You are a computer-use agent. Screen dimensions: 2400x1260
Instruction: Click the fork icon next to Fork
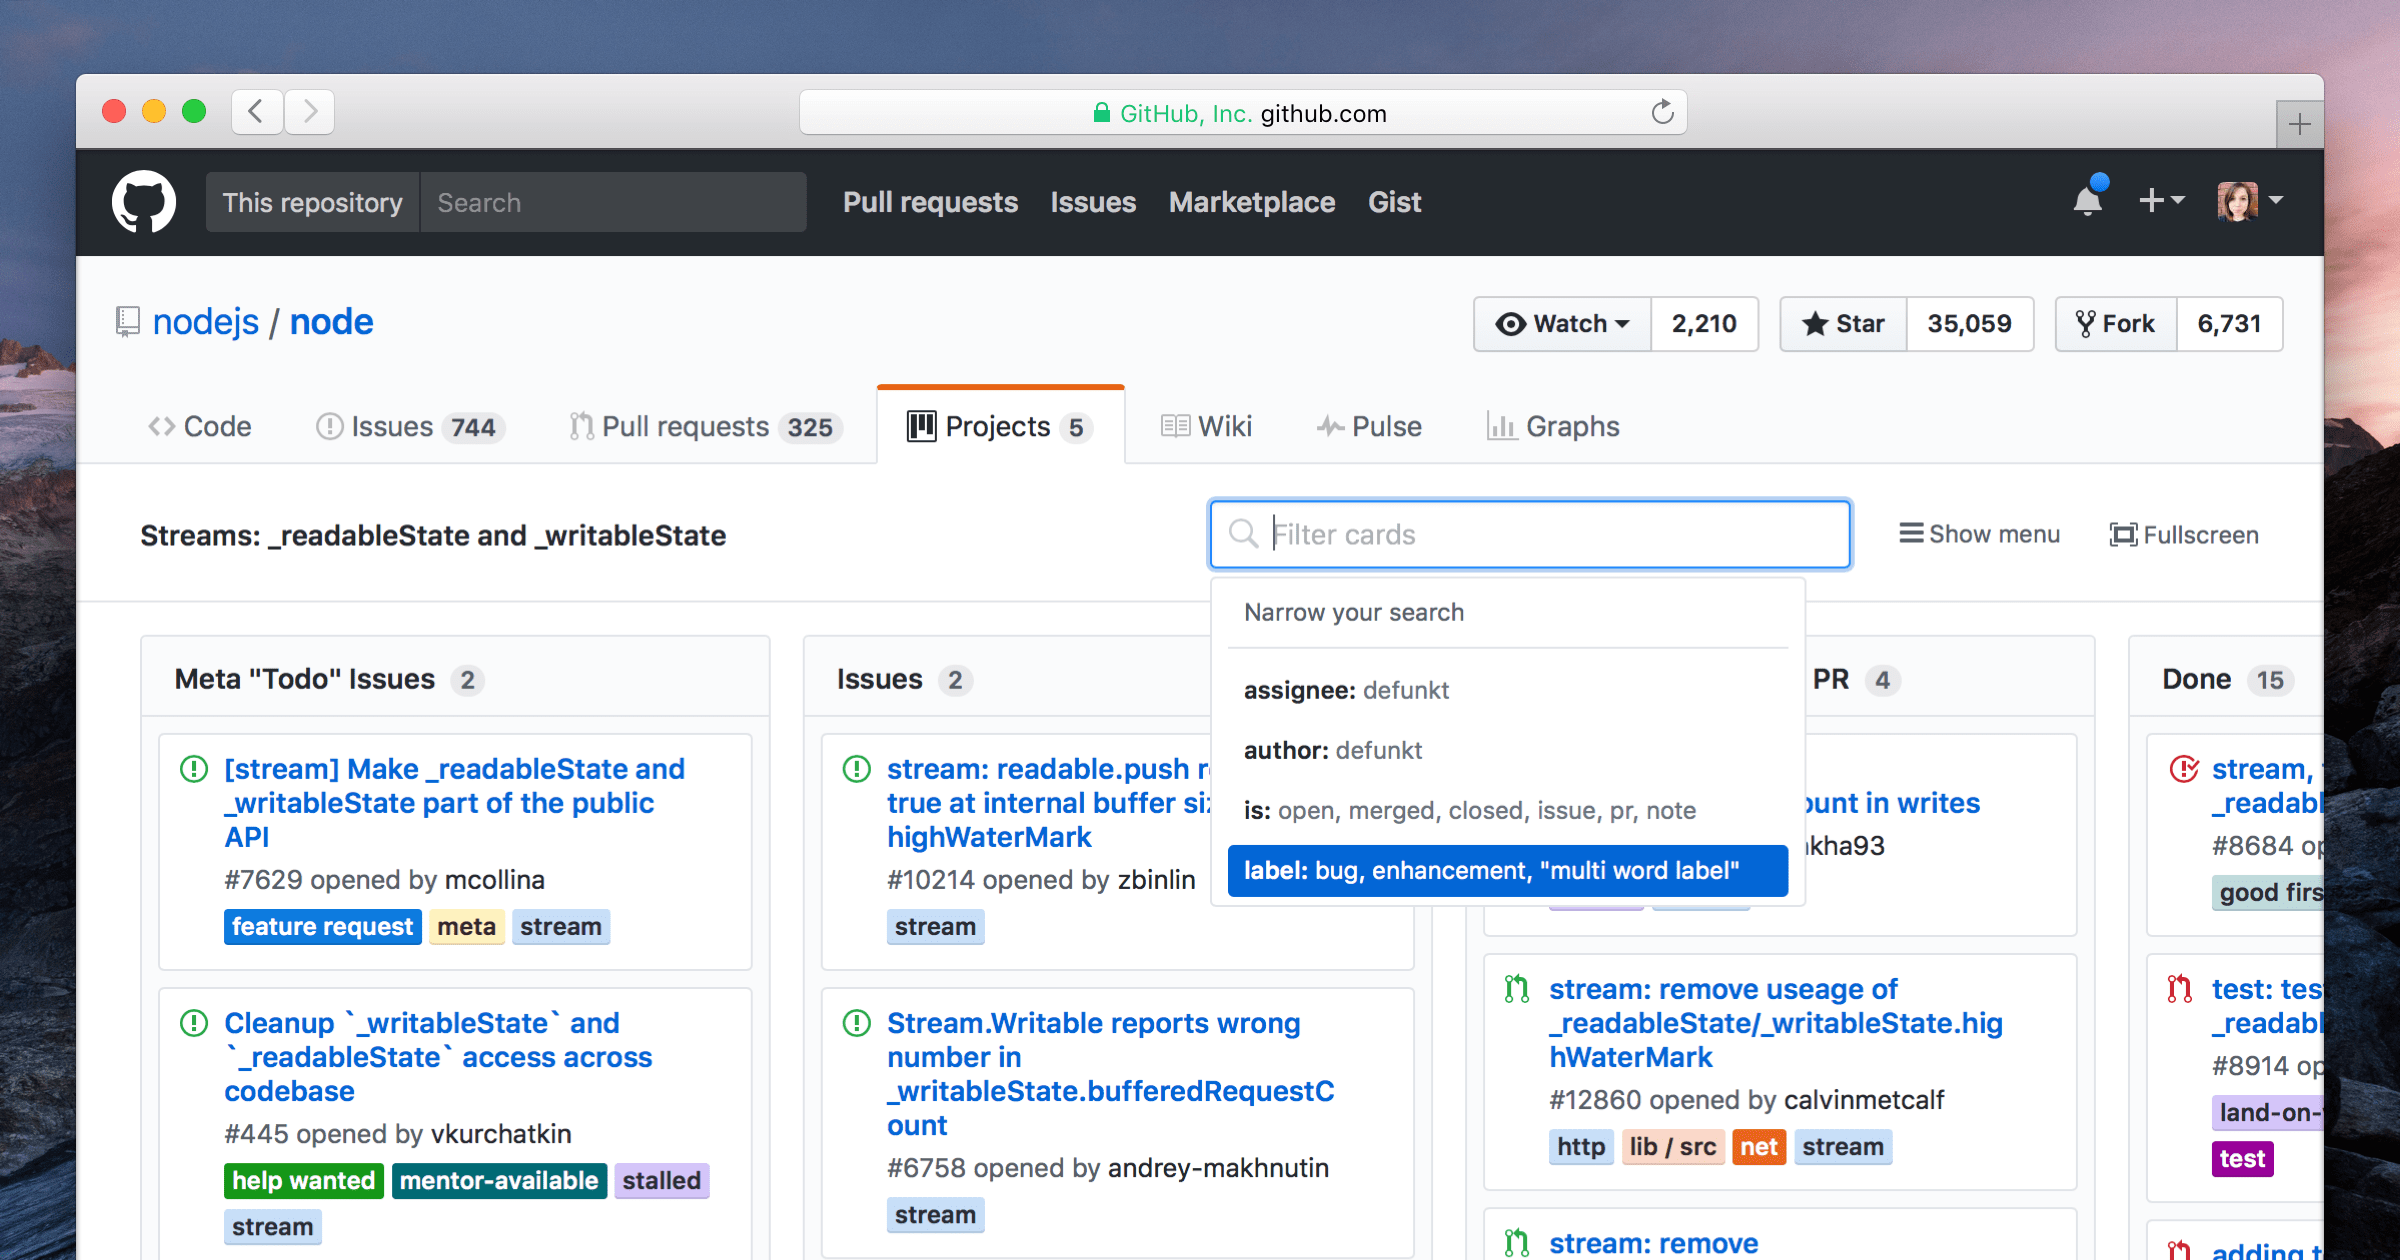2087,323
